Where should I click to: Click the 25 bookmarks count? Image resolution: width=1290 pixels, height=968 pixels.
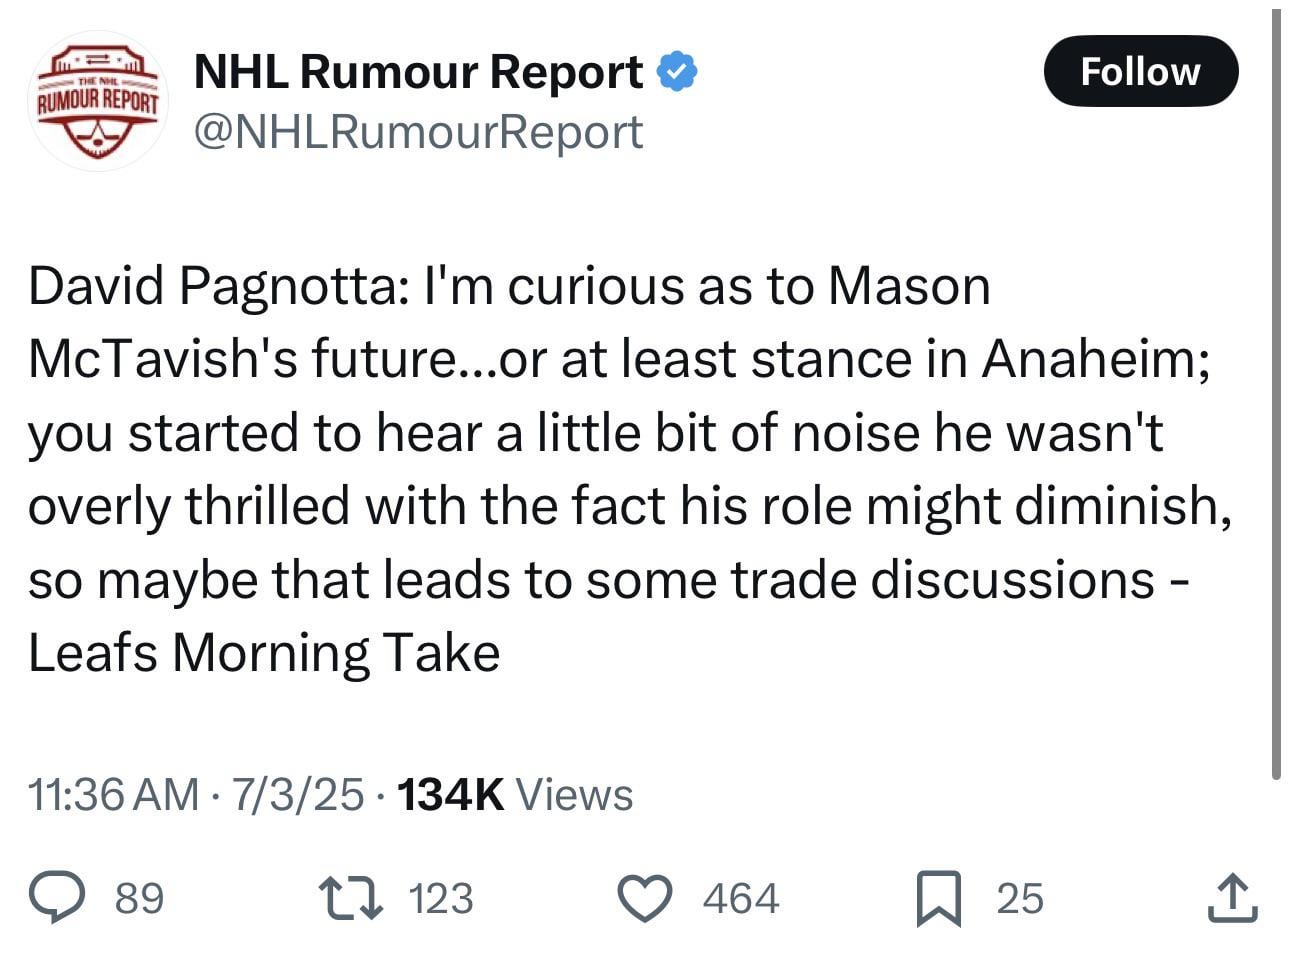[x=1019, y=897]
